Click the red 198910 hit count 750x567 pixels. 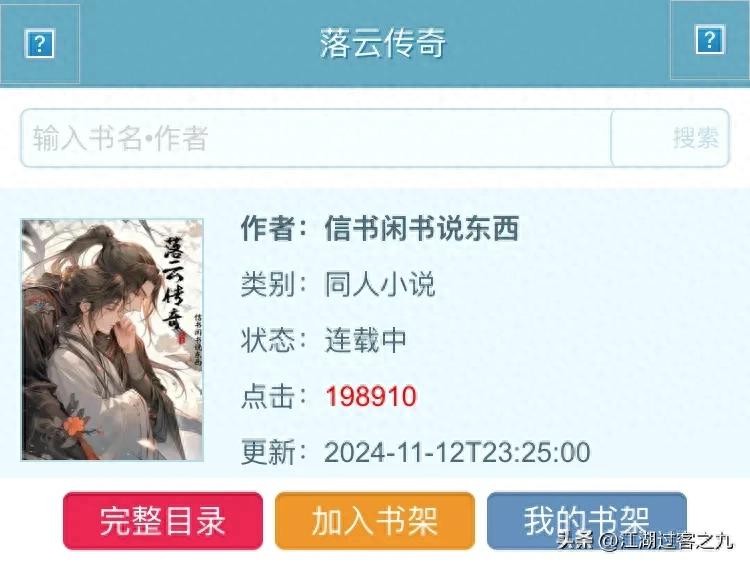(371, 396)
